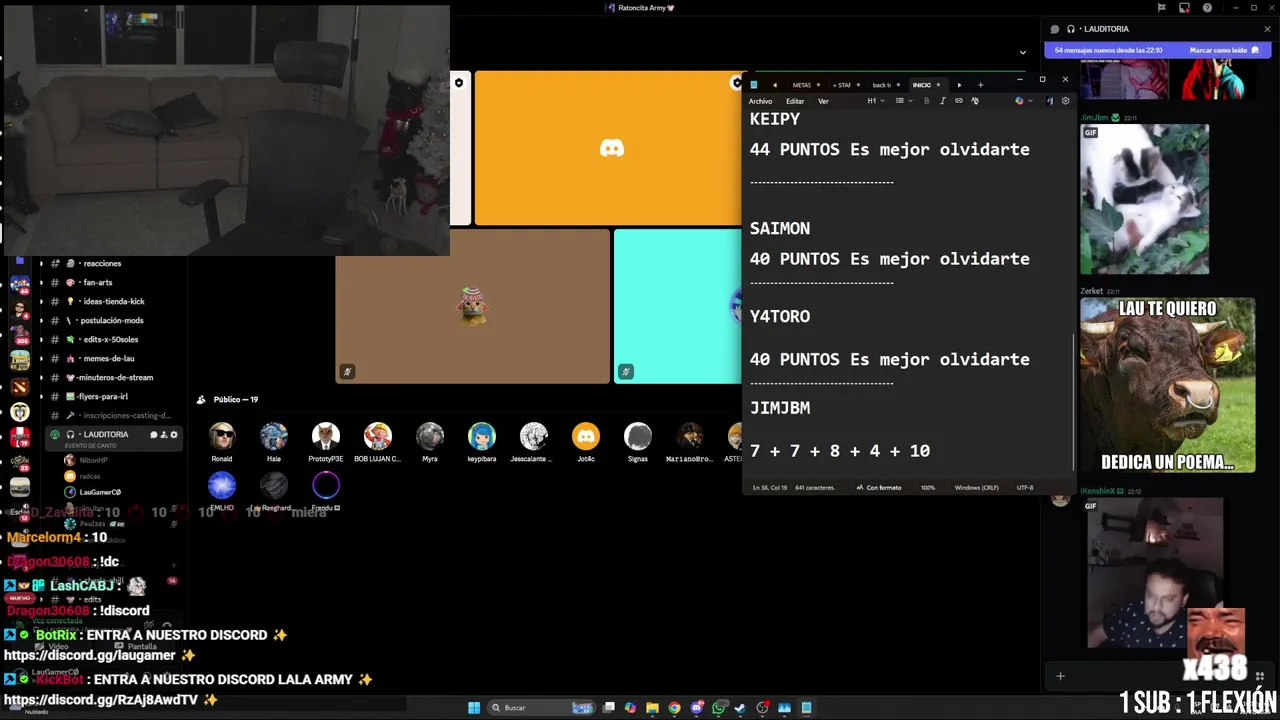
Task: Open postulación-mods channel
Action: 111,321
